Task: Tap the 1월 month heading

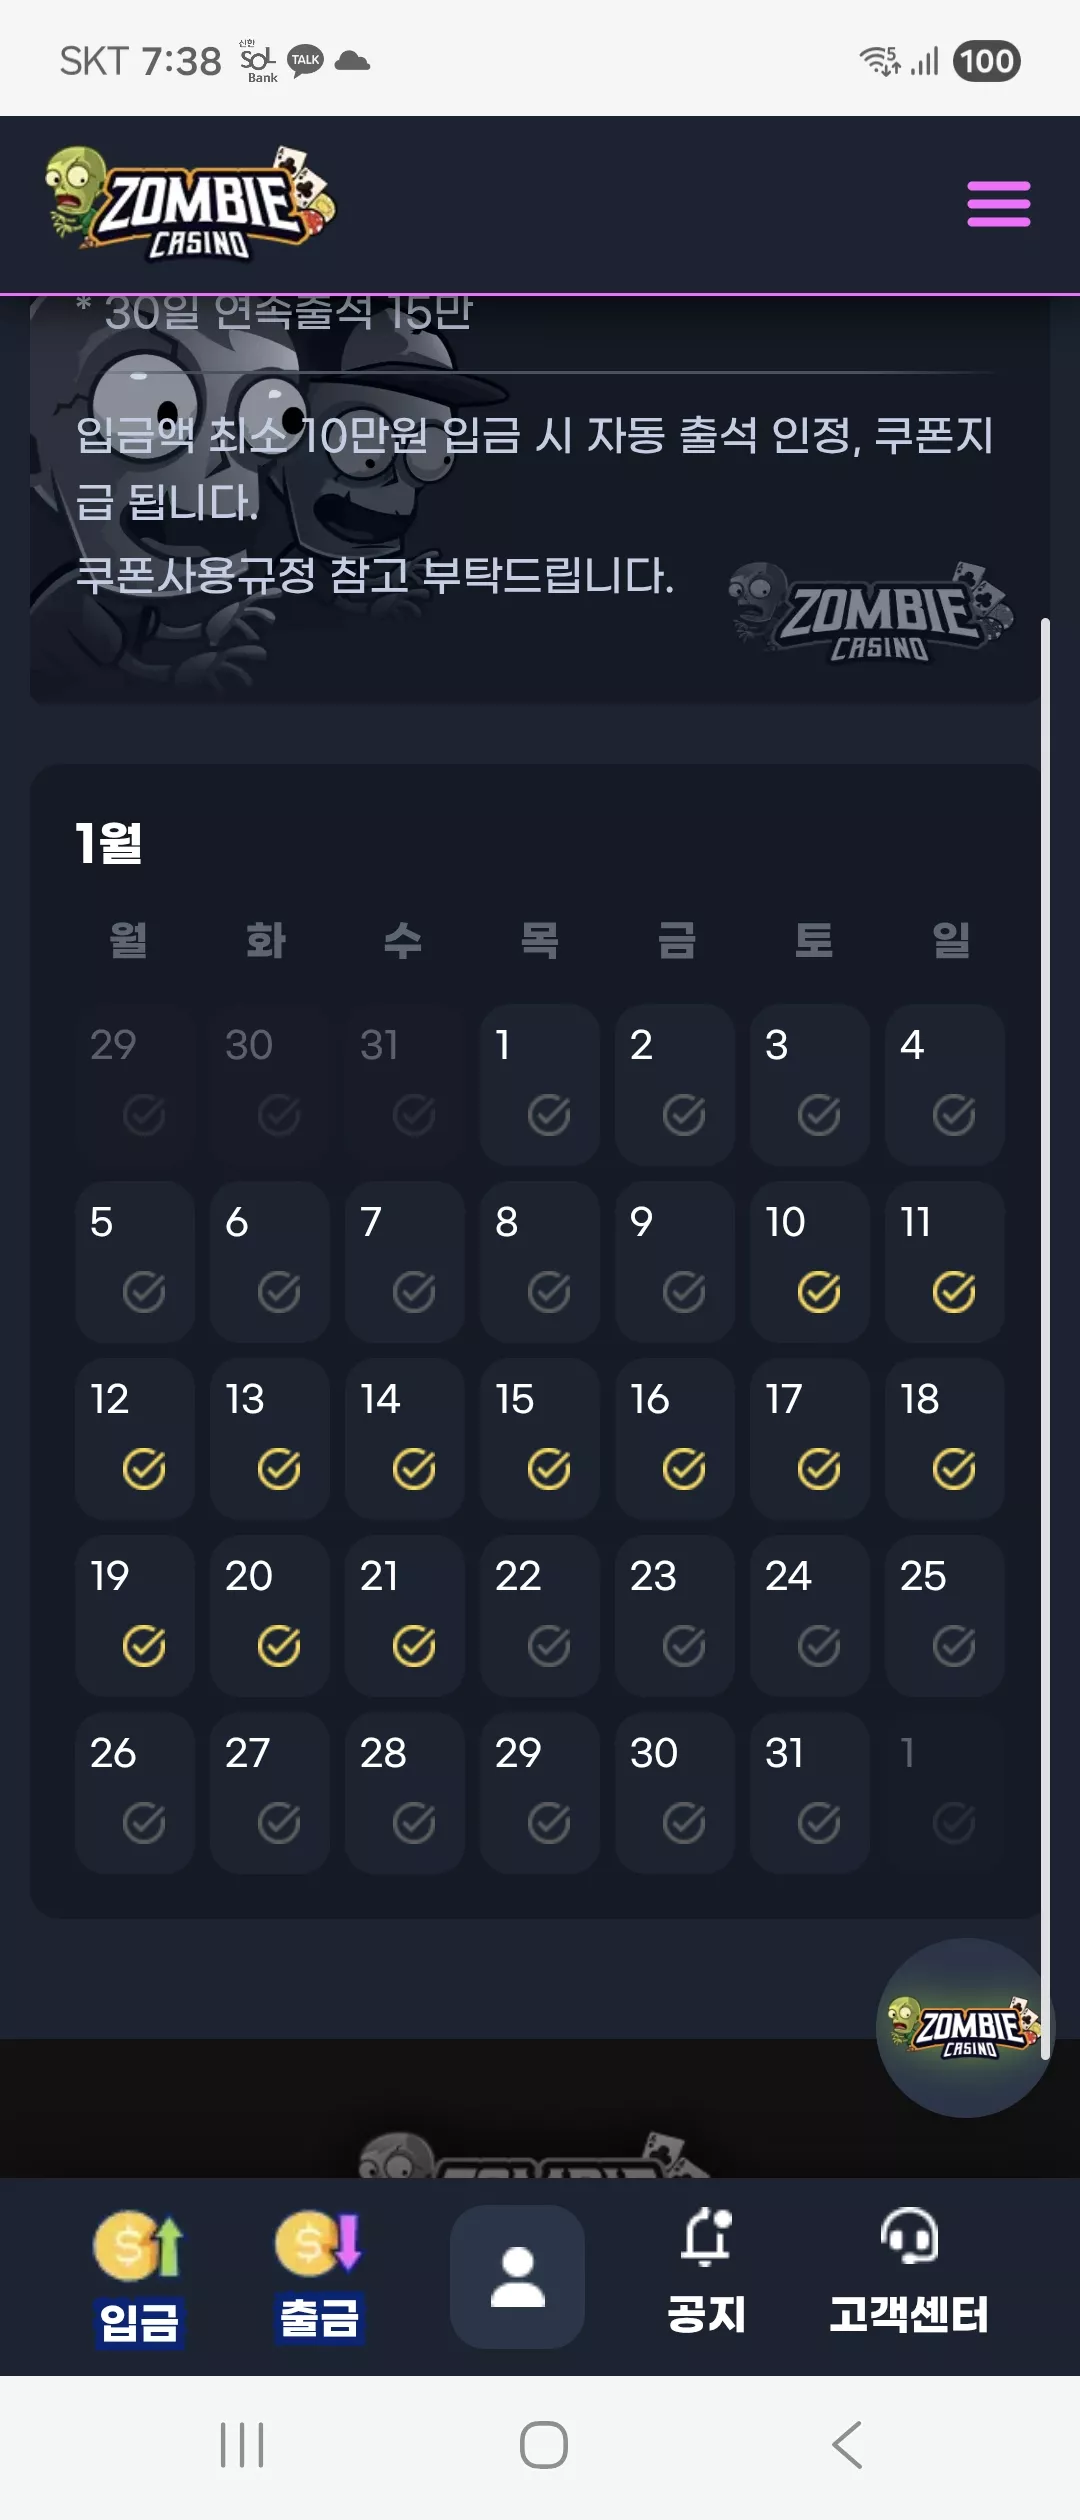Action: pos(109,843)
